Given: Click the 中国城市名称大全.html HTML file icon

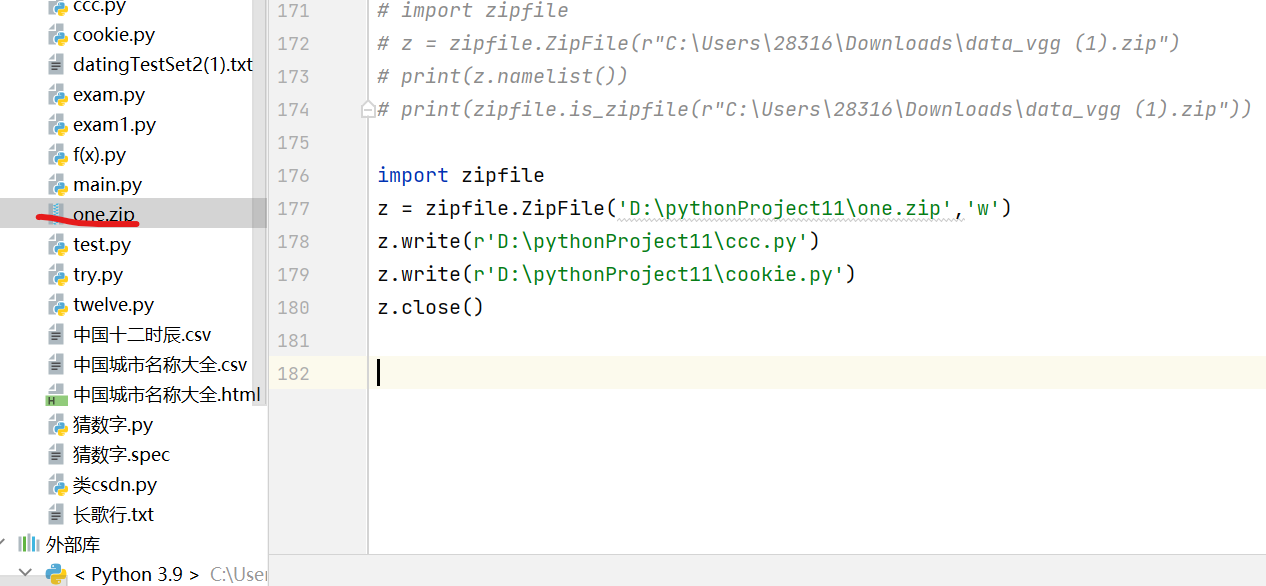Looking at the screenshot, I should (x=56, y=395).
